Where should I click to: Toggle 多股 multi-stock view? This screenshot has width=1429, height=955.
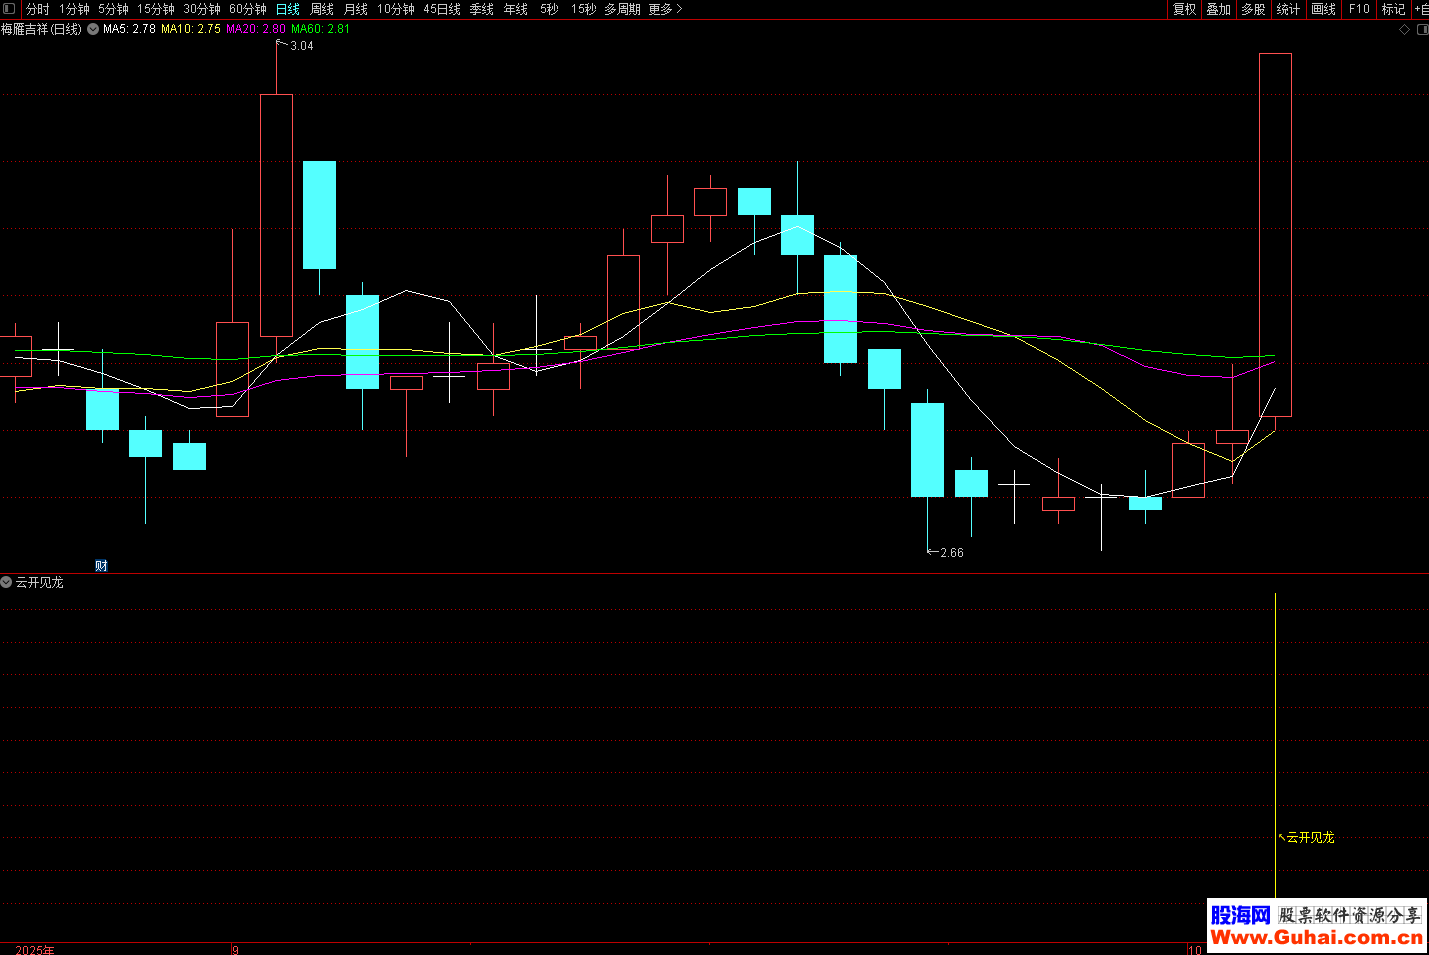[x=1253, y=9]
